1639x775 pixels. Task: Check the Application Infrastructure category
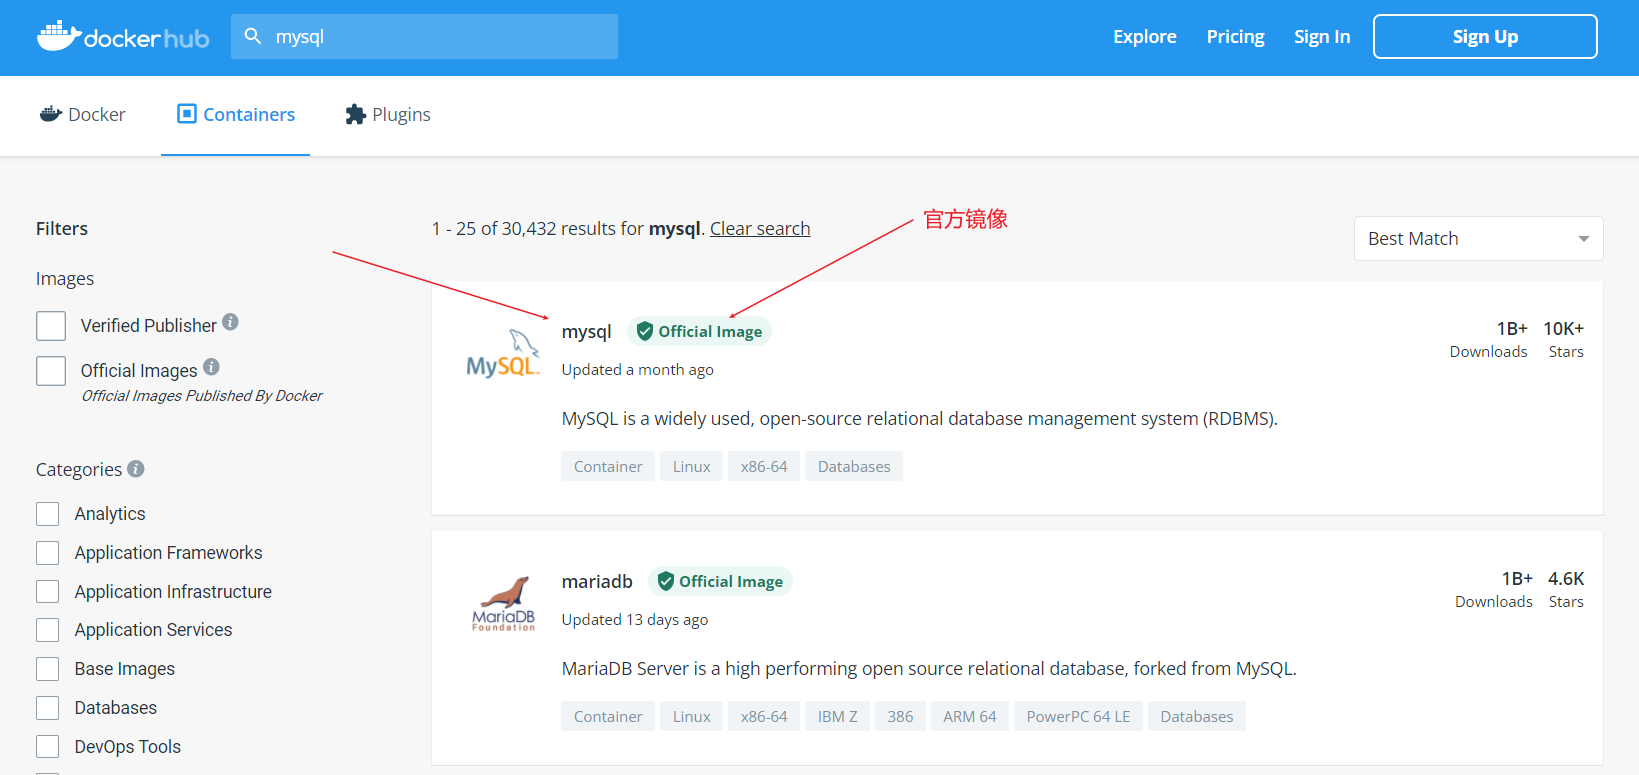(48, 592)
